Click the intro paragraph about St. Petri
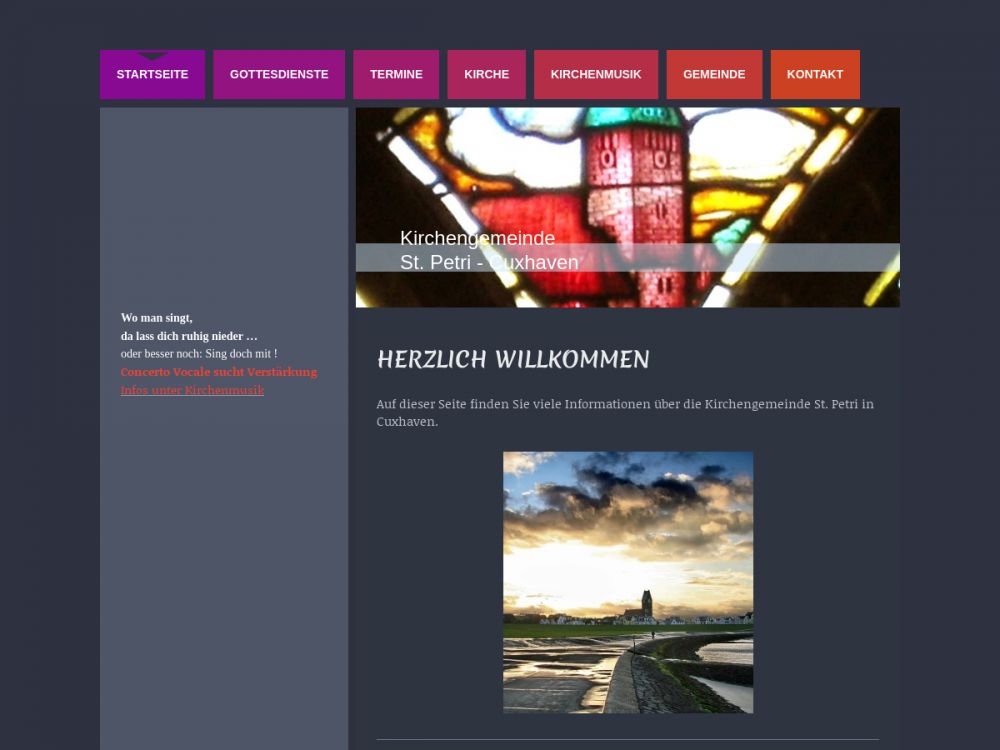Viewport: 1000px width, 750px height. [x=625, y=412]
